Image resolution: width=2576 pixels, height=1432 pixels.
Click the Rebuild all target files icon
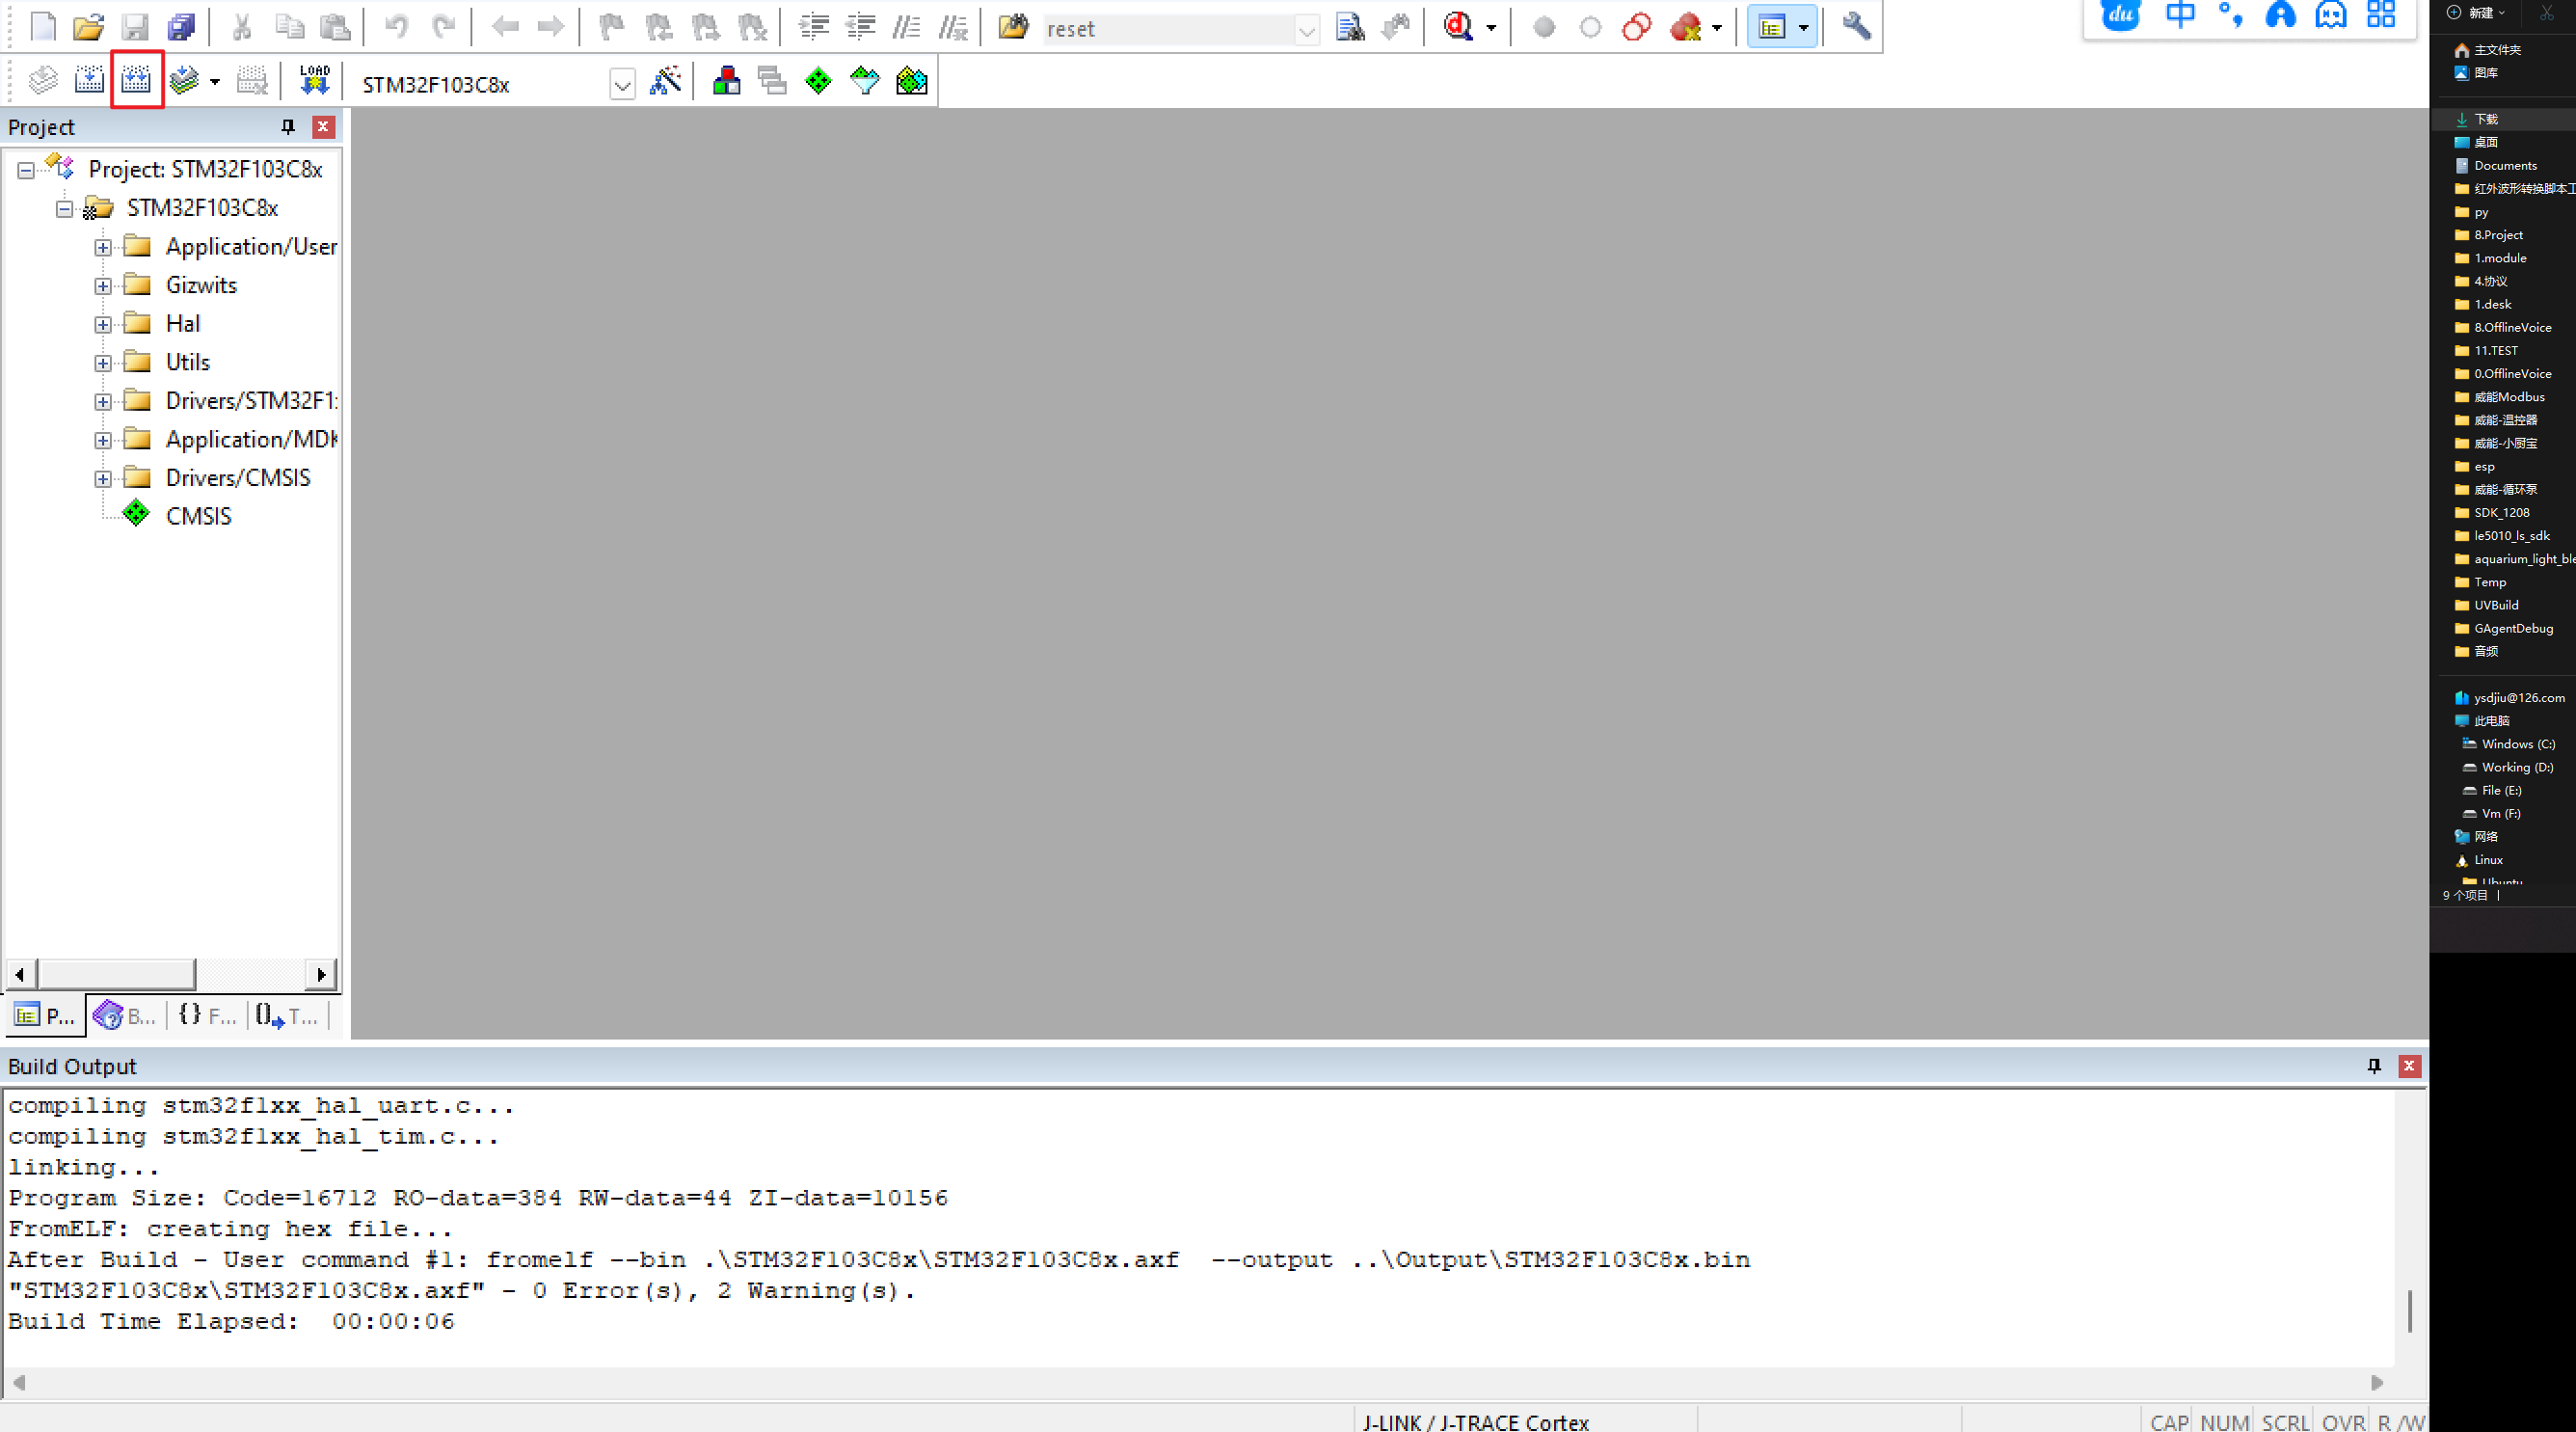[136, 80]
